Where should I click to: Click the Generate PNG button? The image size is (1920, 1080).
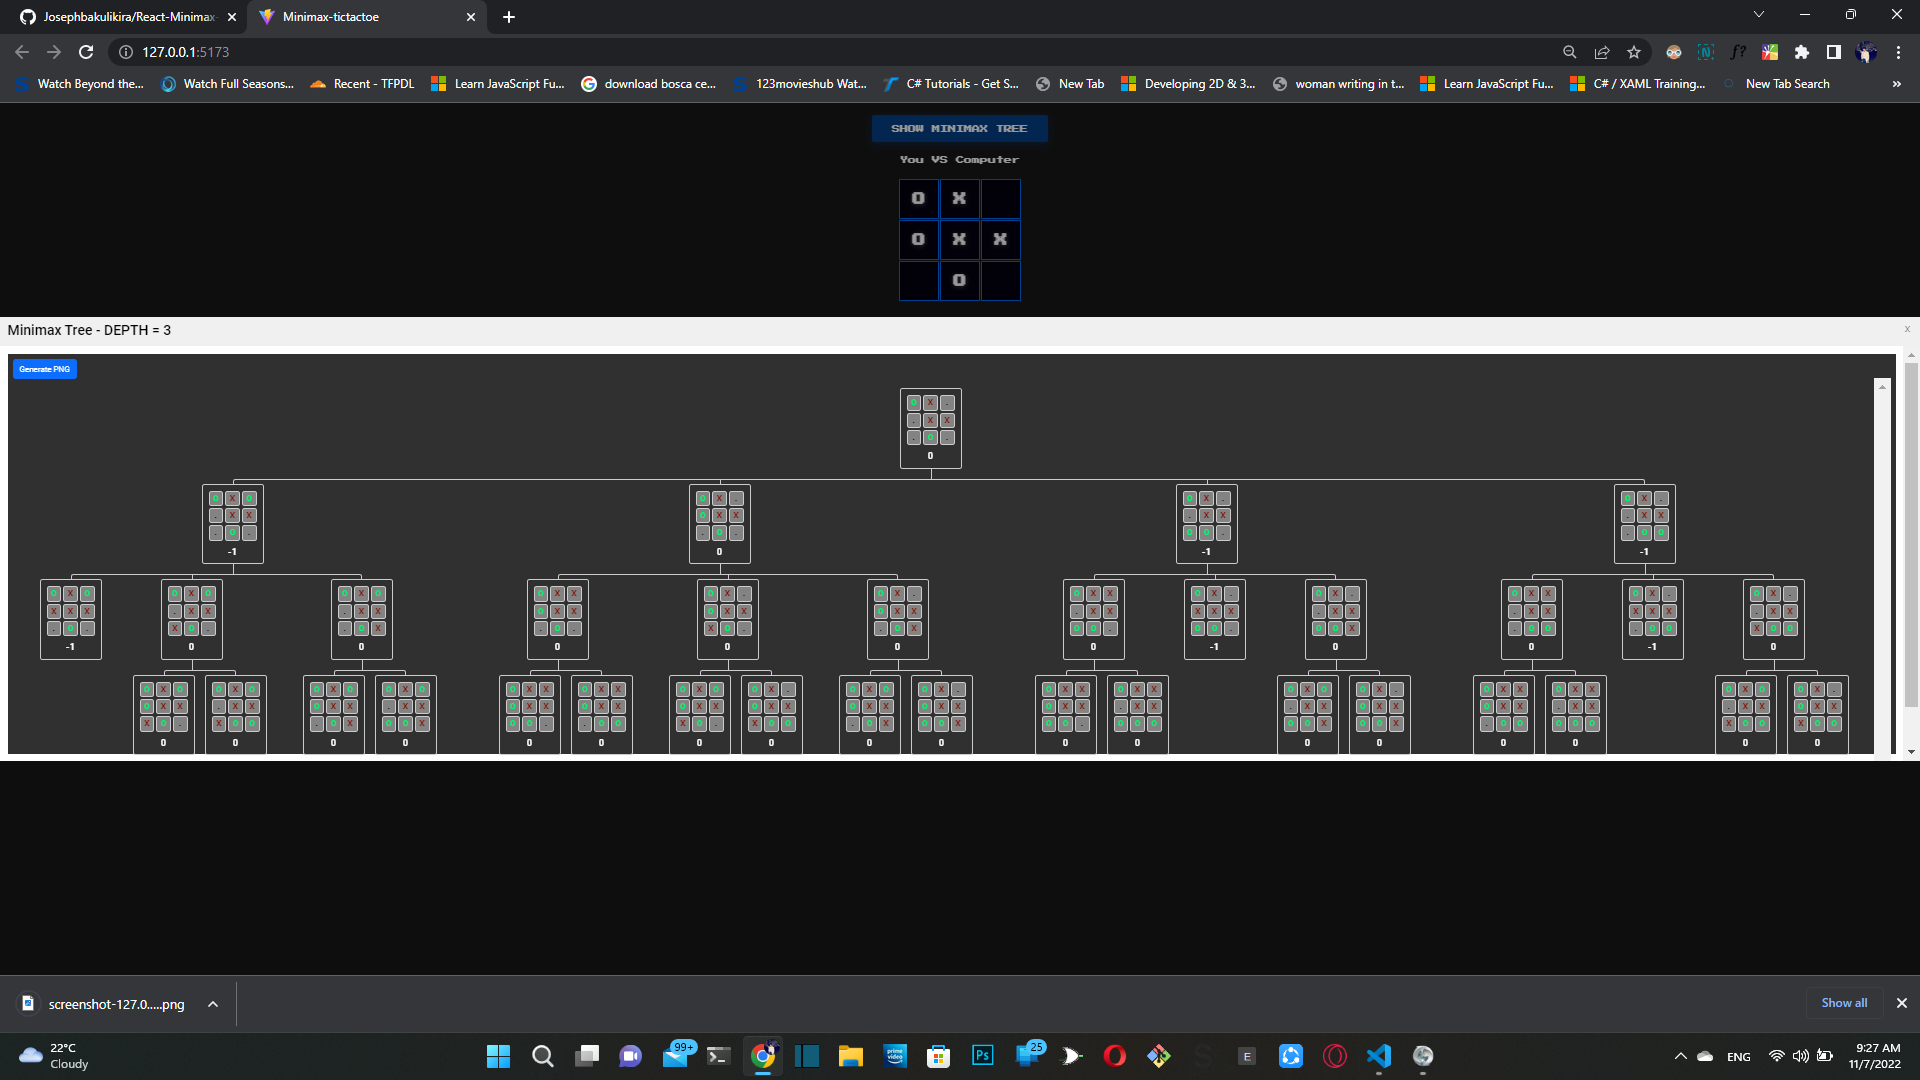click(x=44, y=369)
